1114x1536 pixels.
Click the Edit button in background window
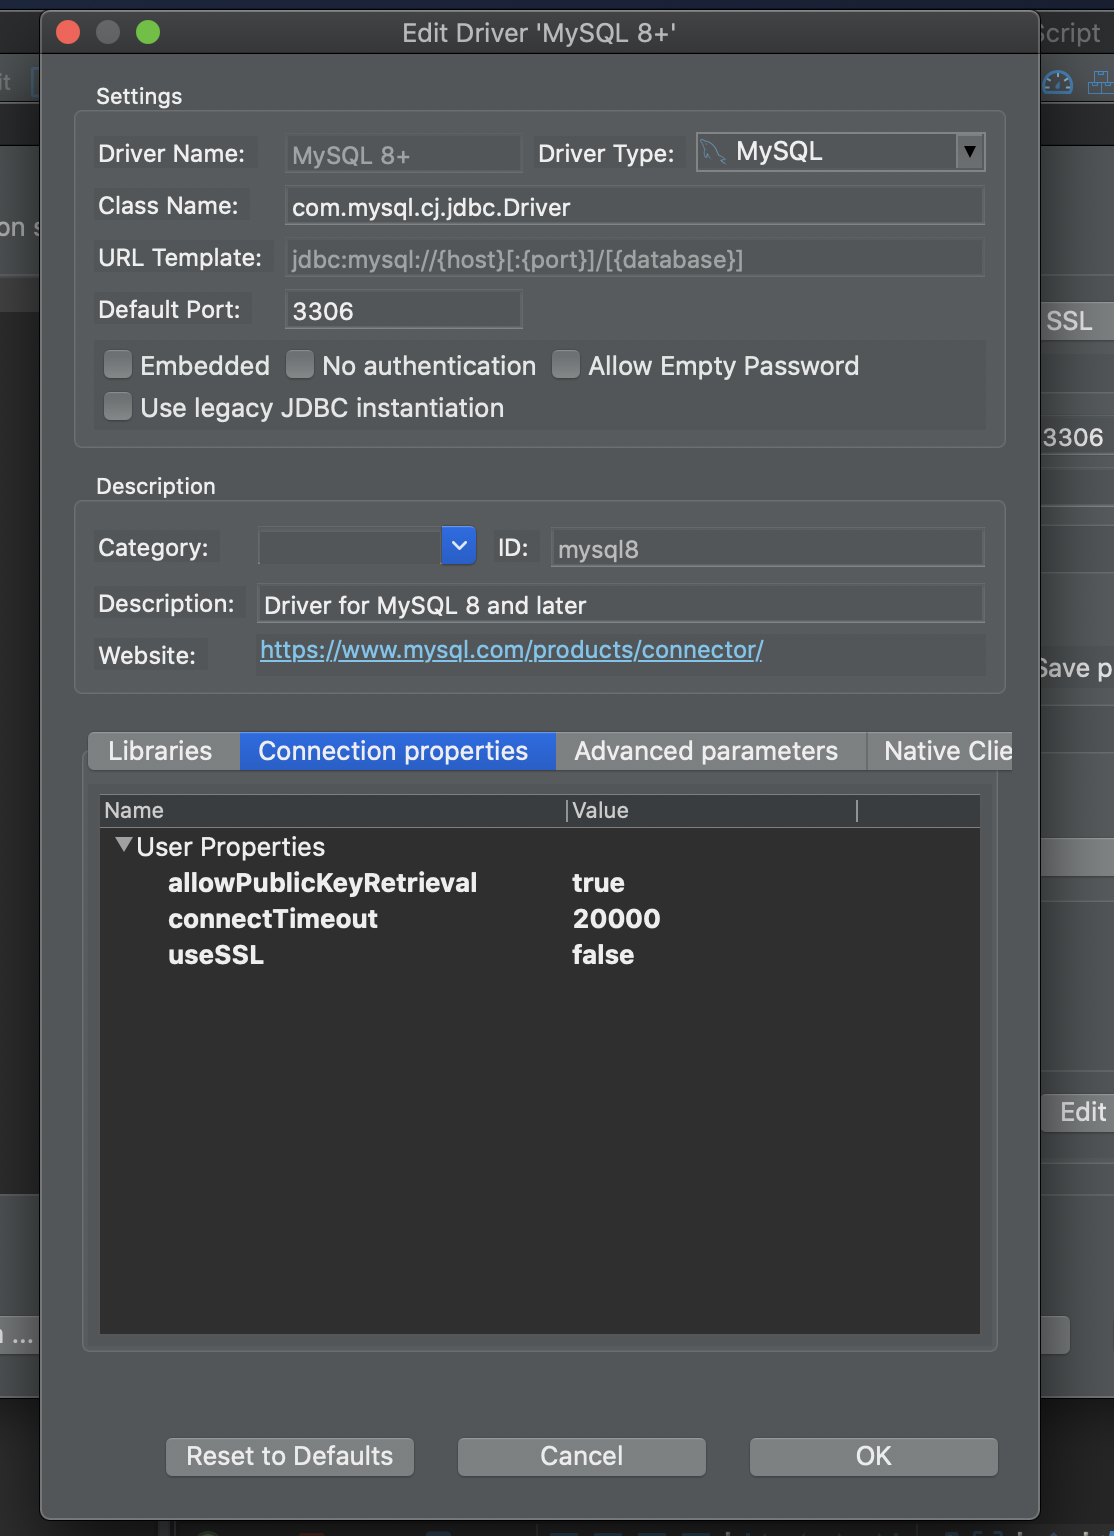tap(1079, 1112)
